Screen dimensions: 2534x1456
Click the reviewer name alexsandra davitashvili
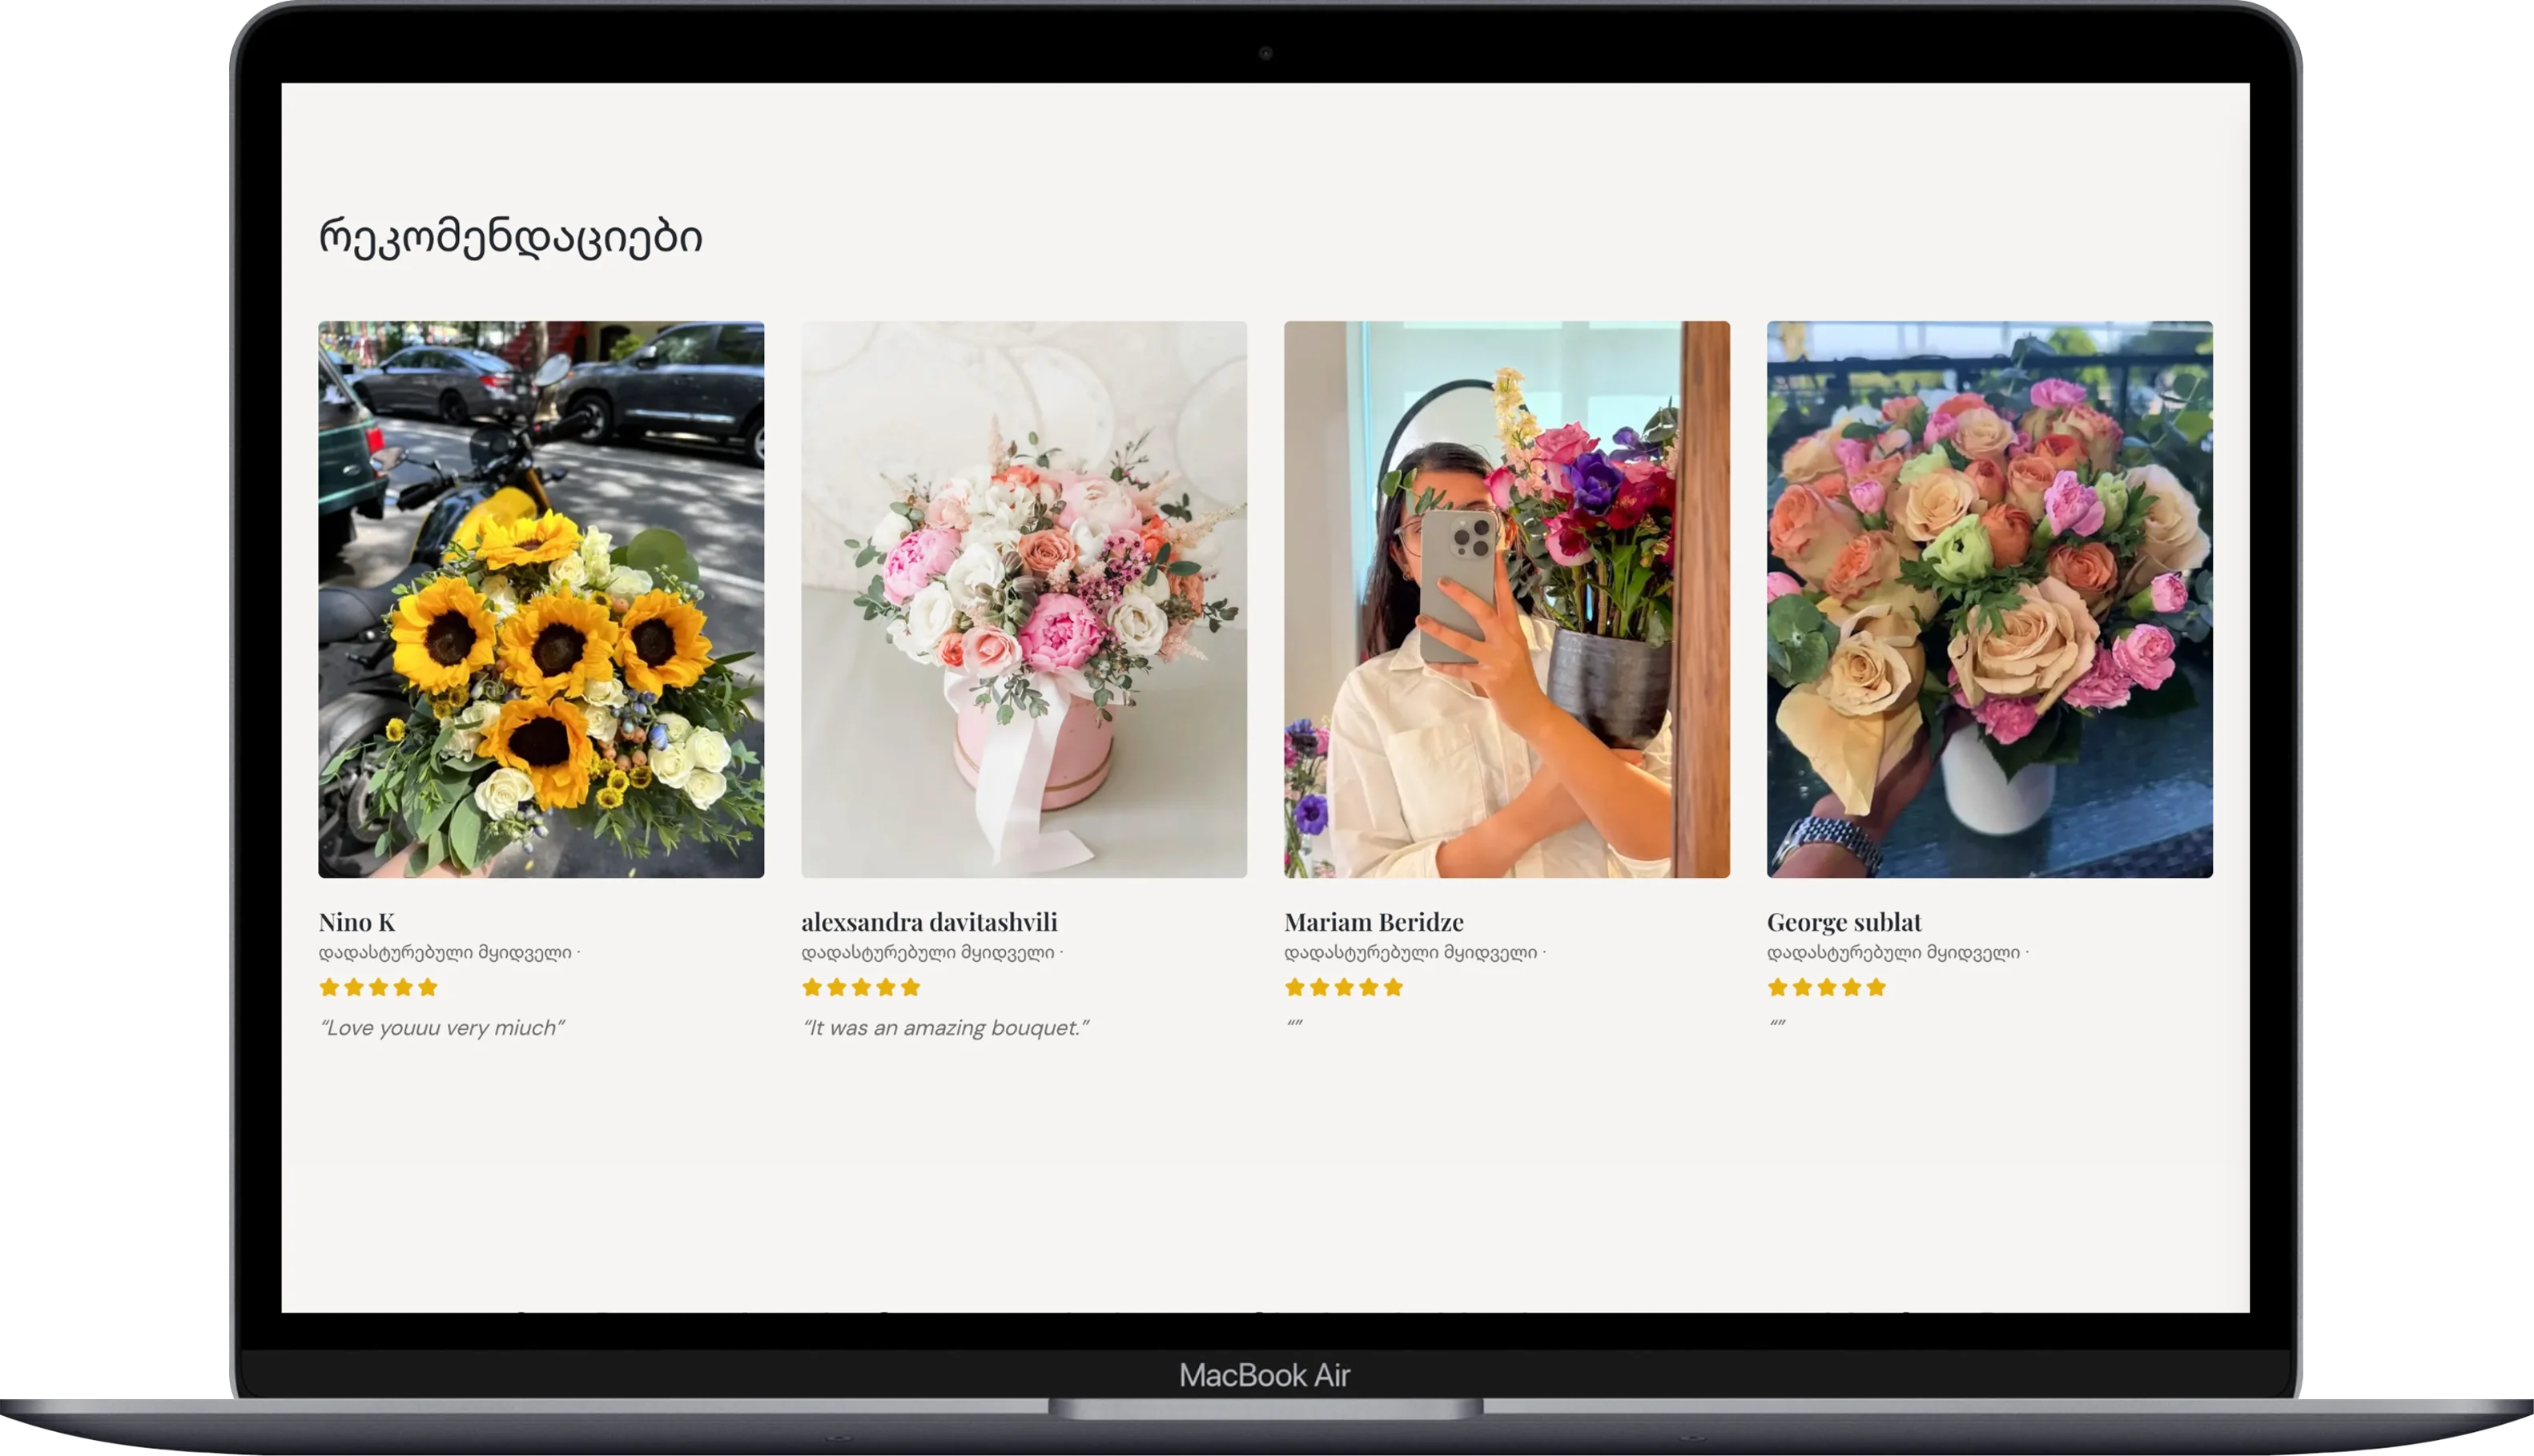coord(929,922)
